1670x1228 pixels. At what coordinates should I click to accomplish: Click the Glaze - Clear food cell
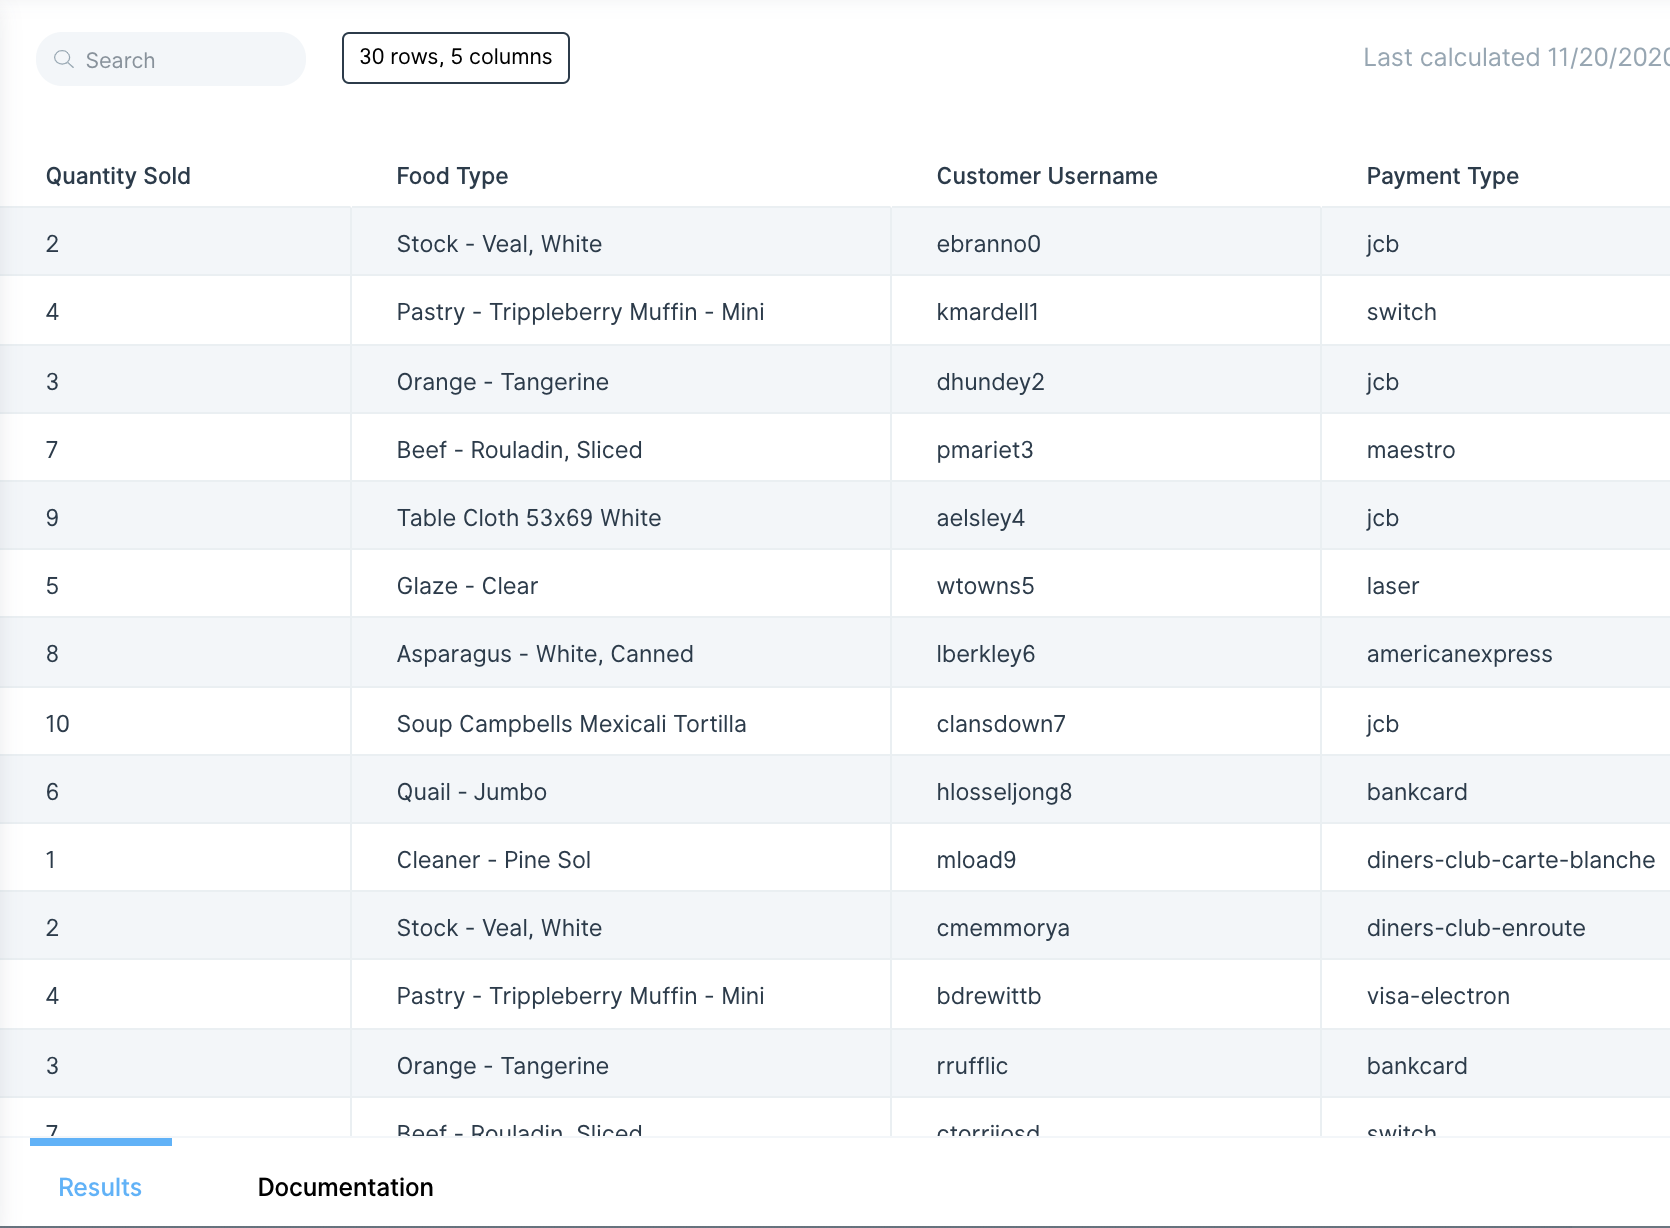(x=467, y=586)
